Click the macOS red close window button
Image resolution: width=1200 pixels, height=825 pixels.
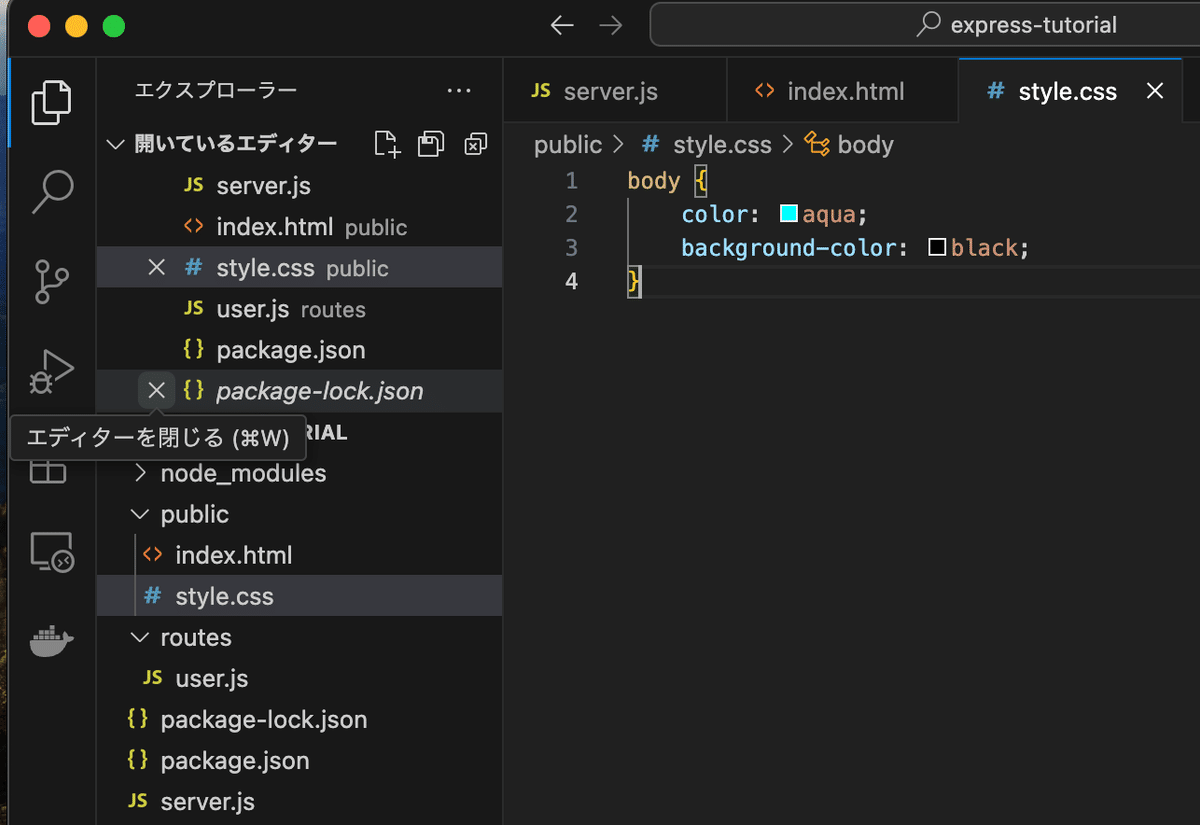39,26
